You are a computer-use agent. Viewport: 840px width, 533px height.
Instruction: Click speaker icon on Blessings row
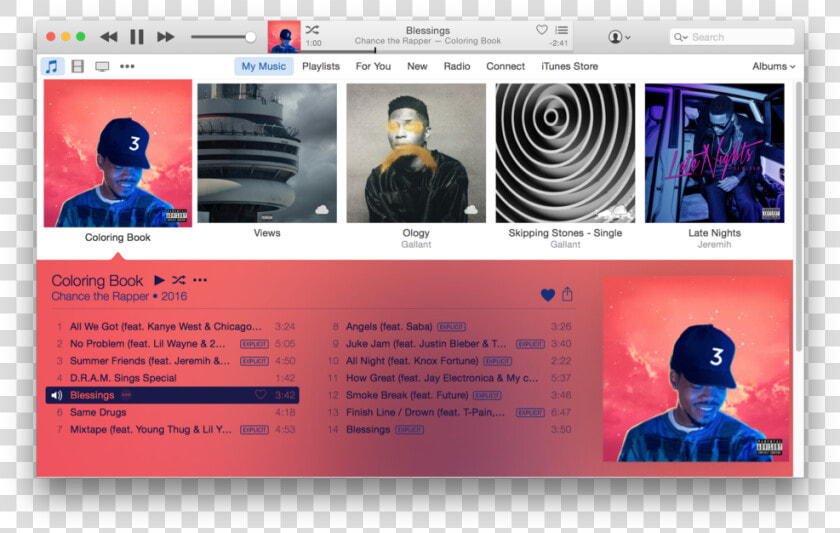[x=57, y=395]
